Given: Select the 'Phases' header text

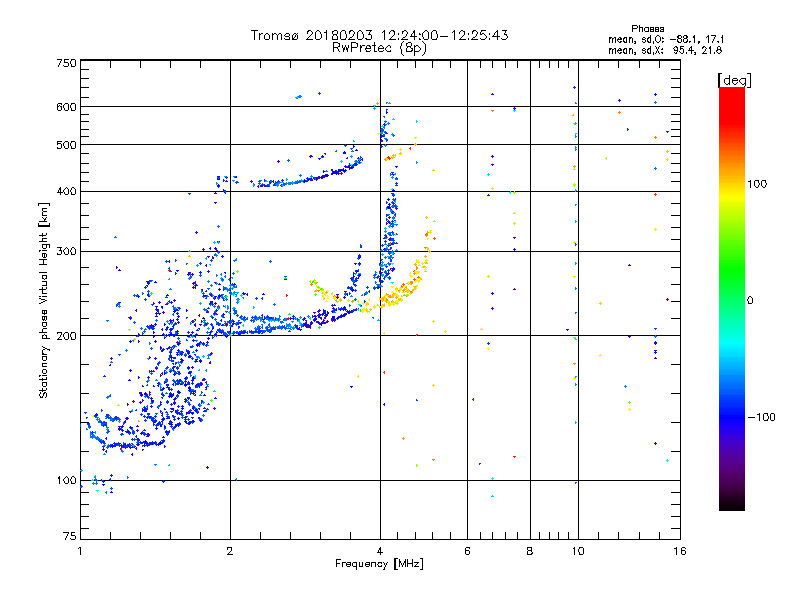Looking at the screenshot, I should [x=647, y=29].
